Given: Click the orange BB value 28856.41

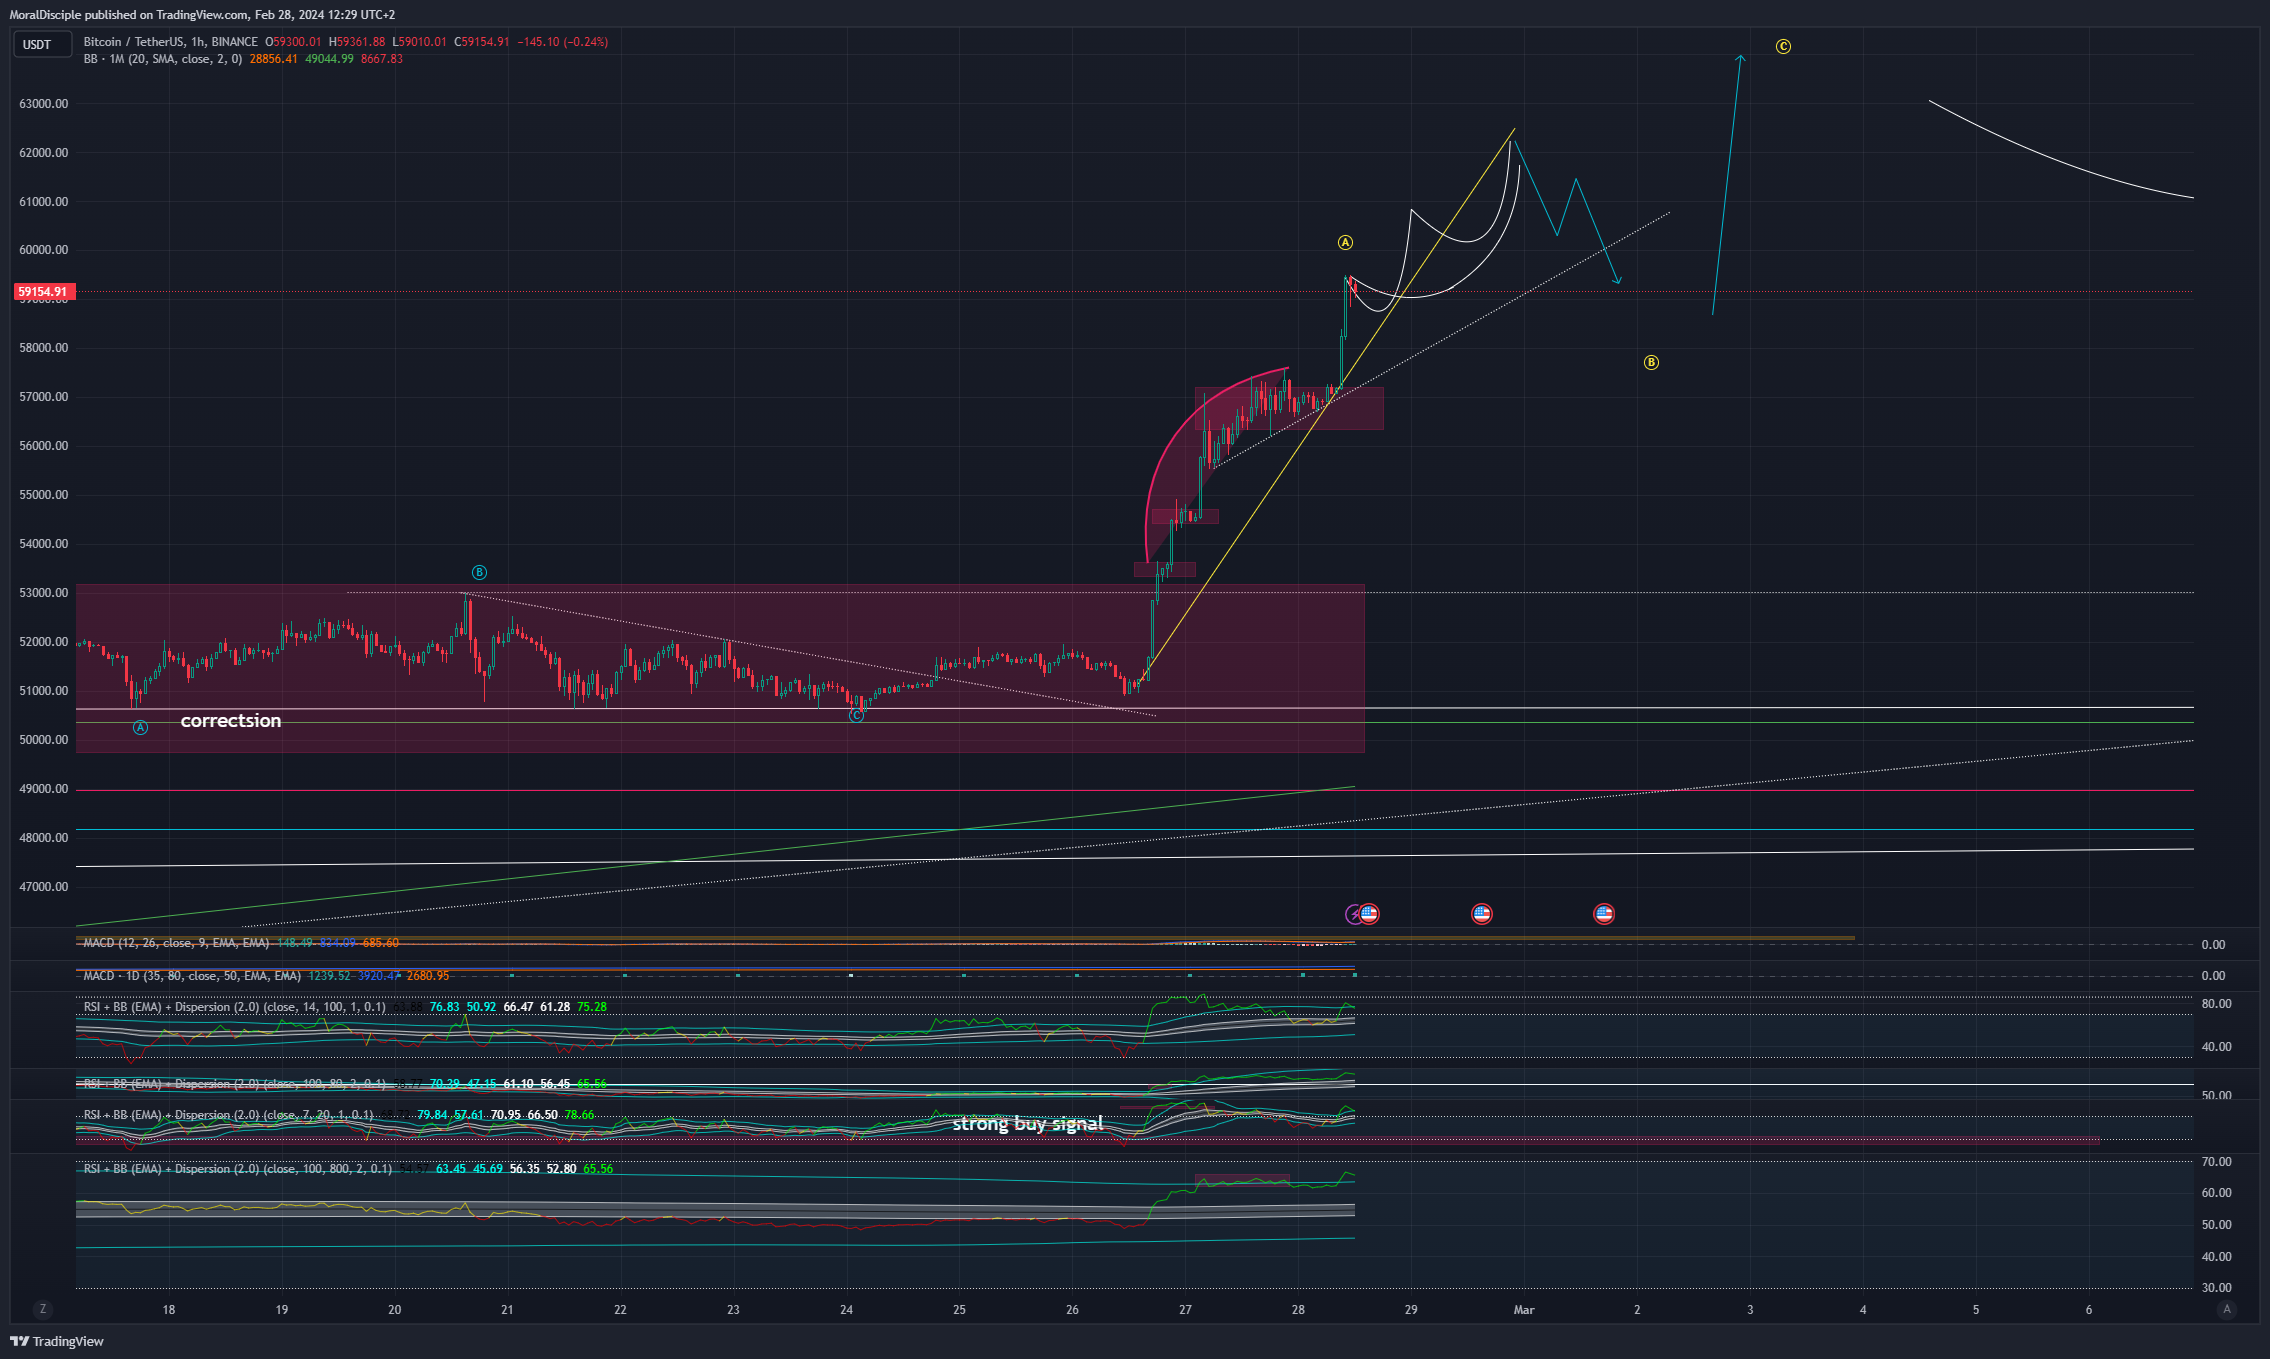Looking at the screenshot, I should pyautogui.click(x=273, y=59).
